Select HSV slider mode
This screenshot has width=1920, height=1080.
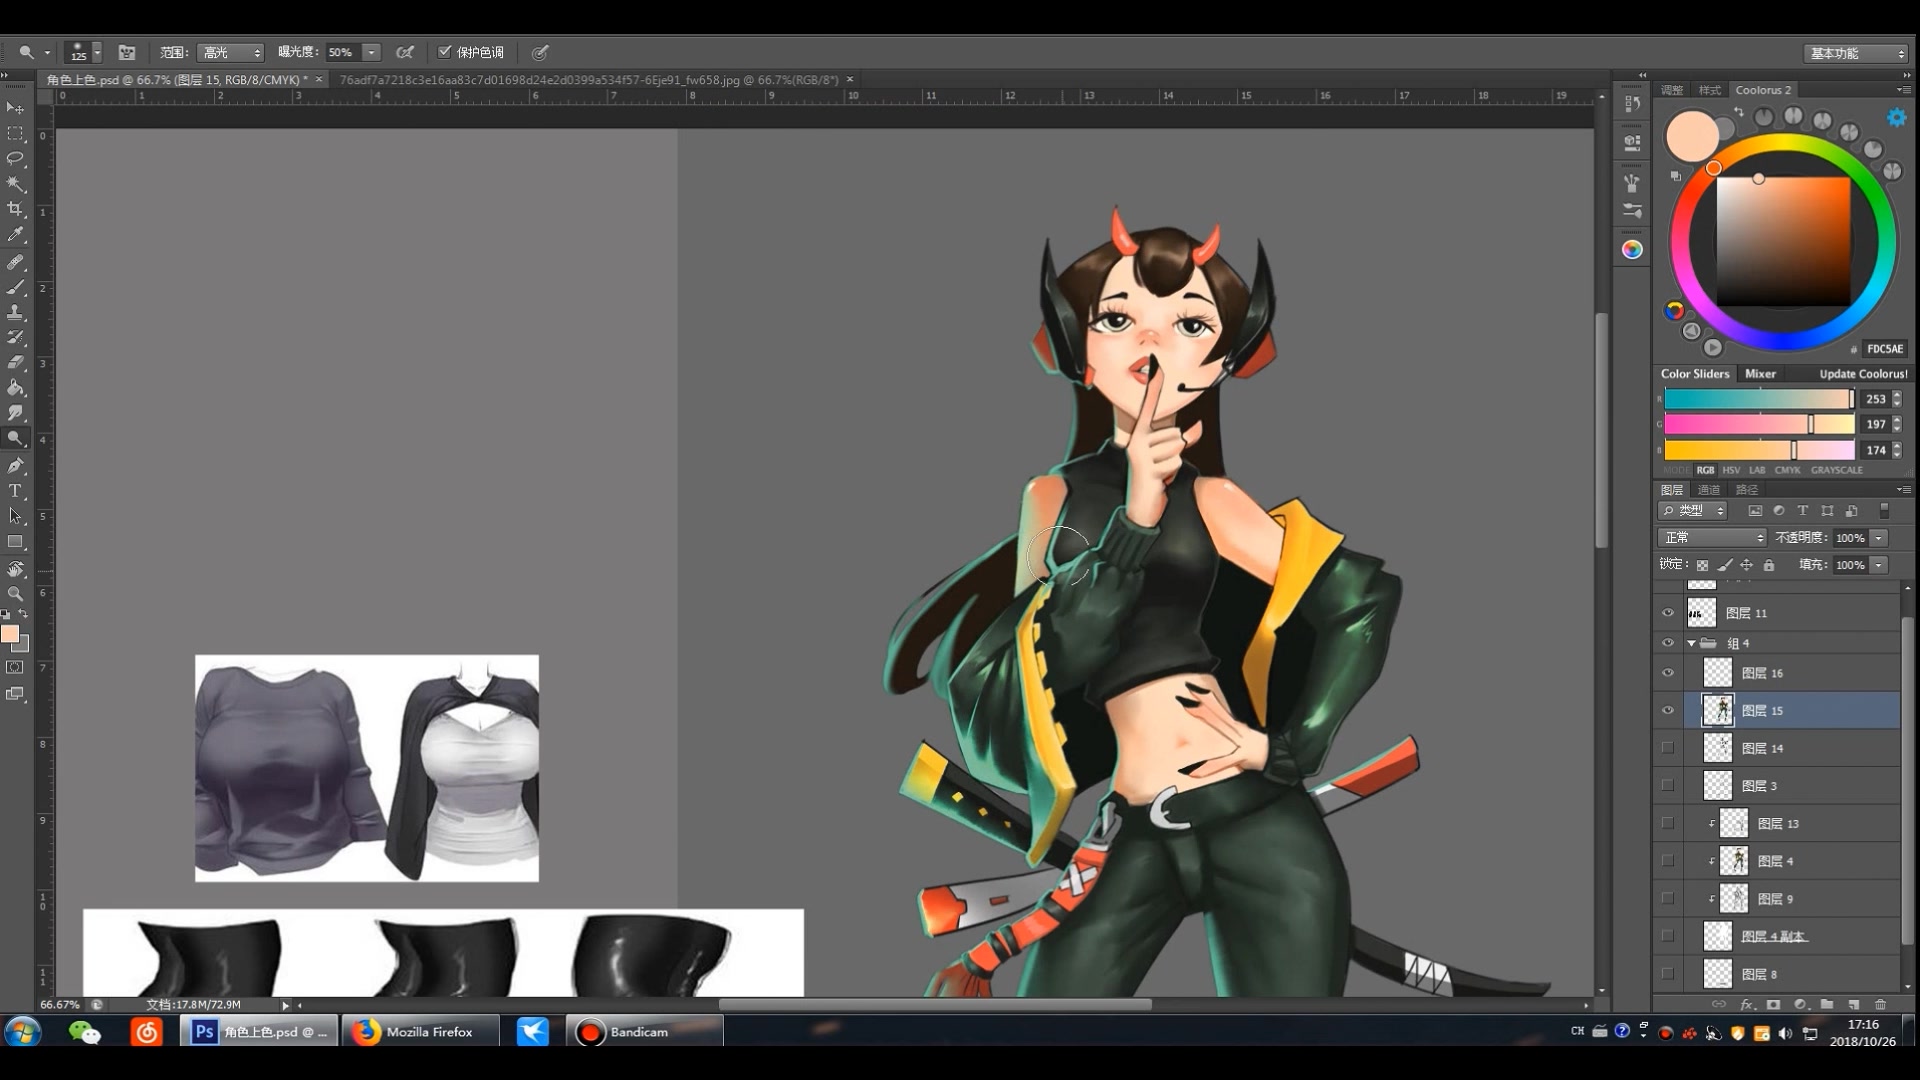click(x=1730, y=470)
